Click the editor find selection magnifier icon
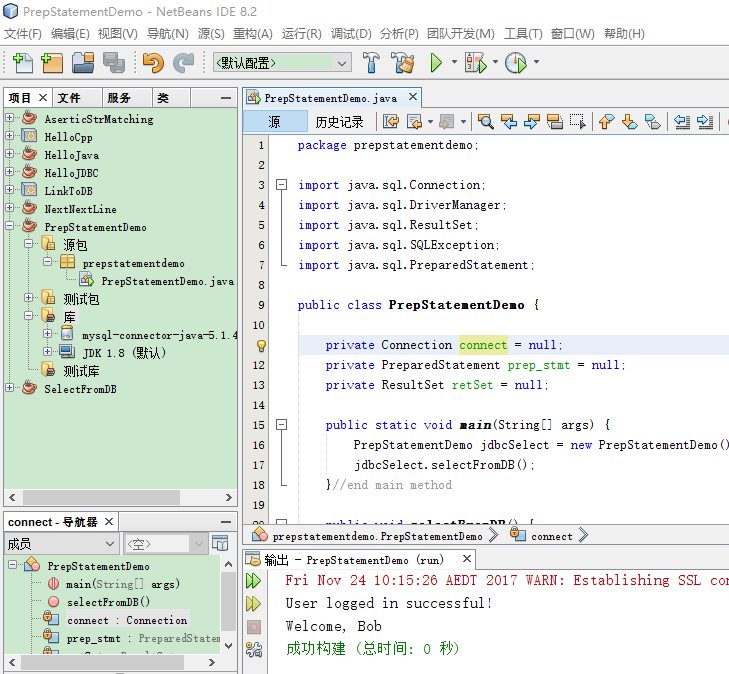This screenshot has height=674, width=729. [485, 122]
